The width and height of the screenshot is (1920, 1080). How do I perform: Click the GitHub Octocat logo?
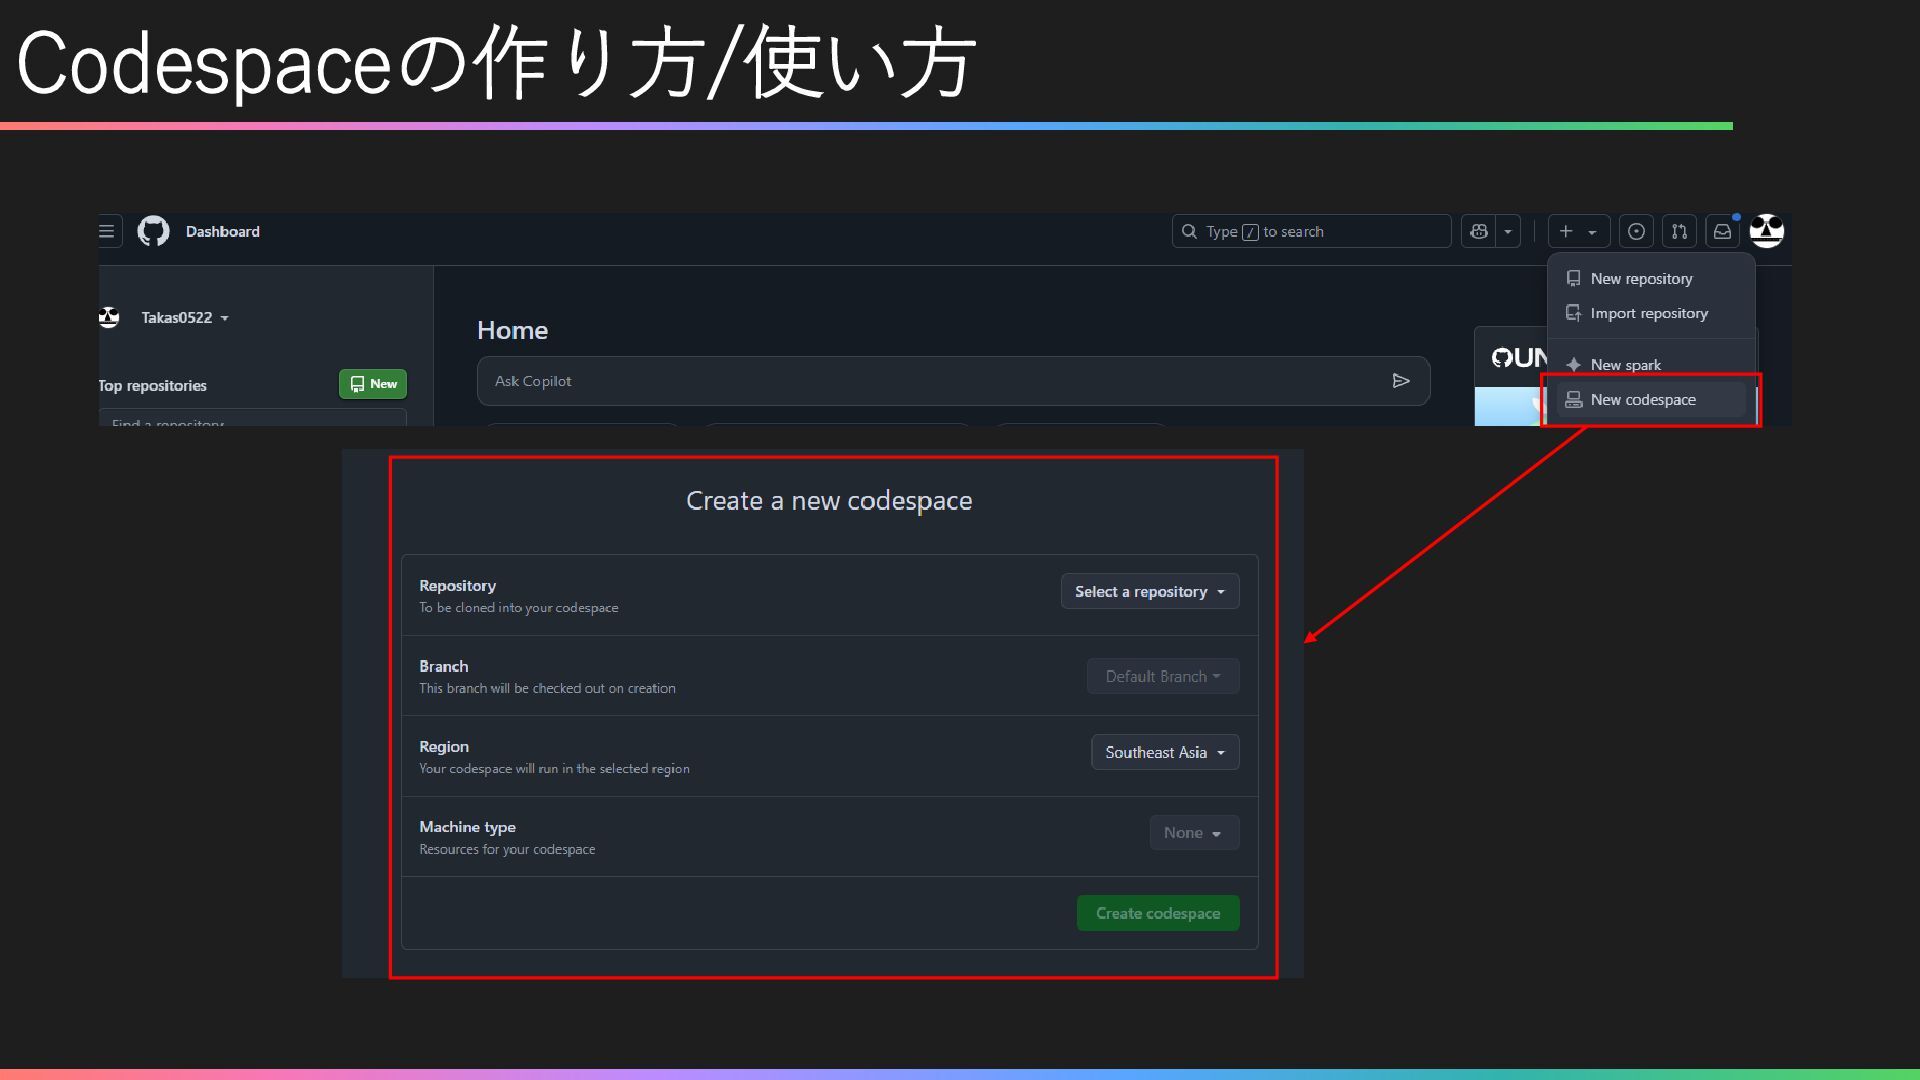(x=153, y=231)
